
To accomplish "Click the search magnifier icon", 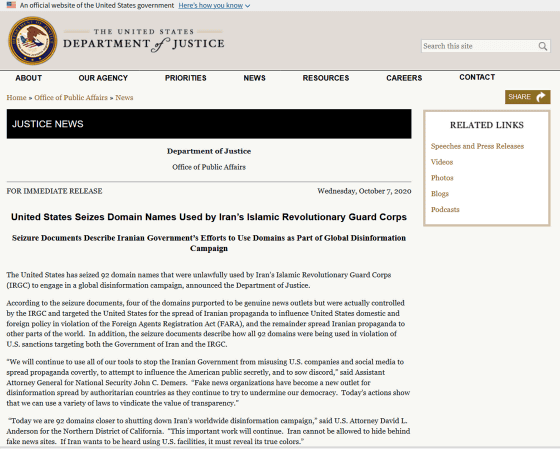I will pyautogui.click(x=542, y=46).
